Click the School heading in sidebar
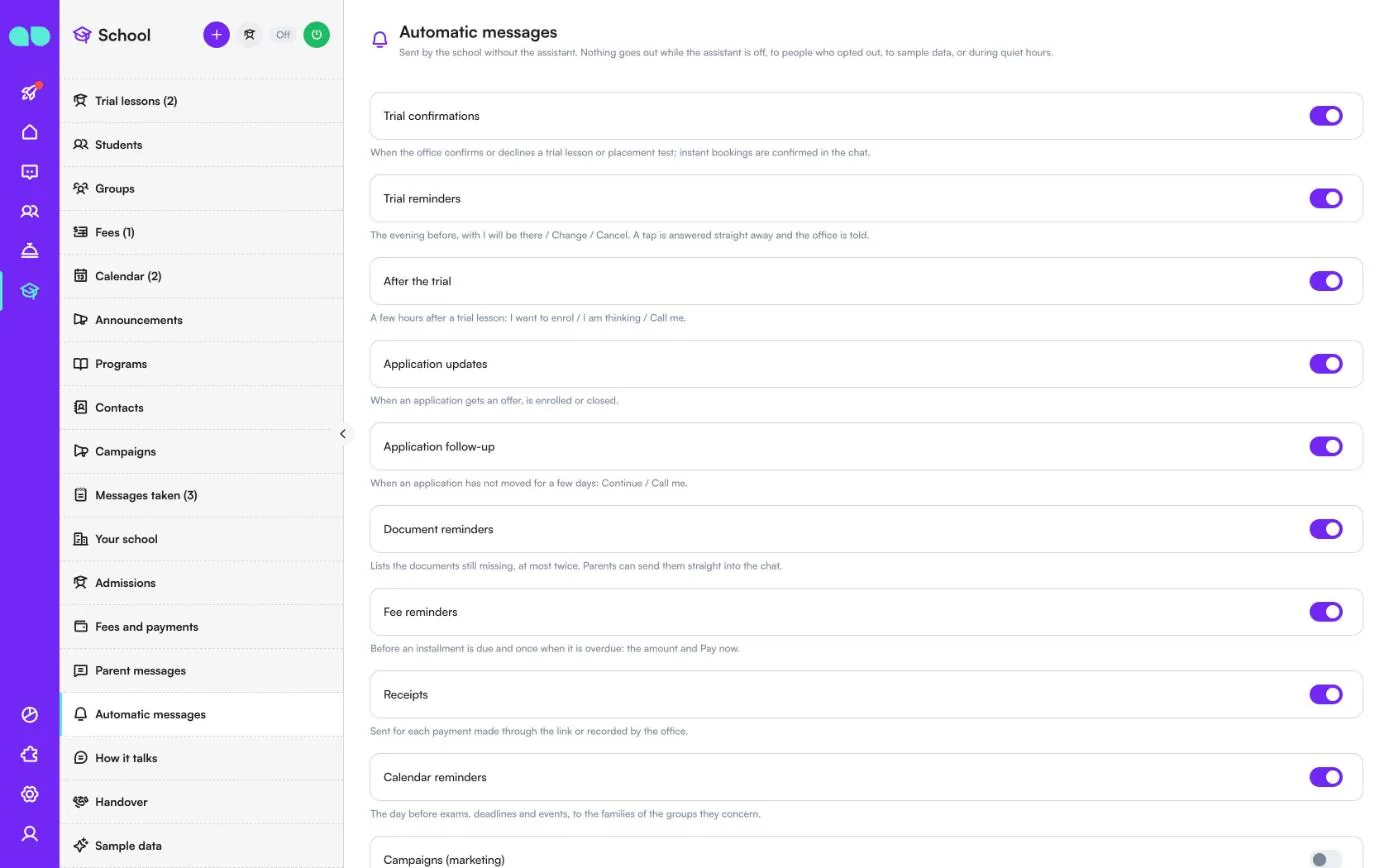Viewport: 1389px width, 868px height. click(124, 35)
